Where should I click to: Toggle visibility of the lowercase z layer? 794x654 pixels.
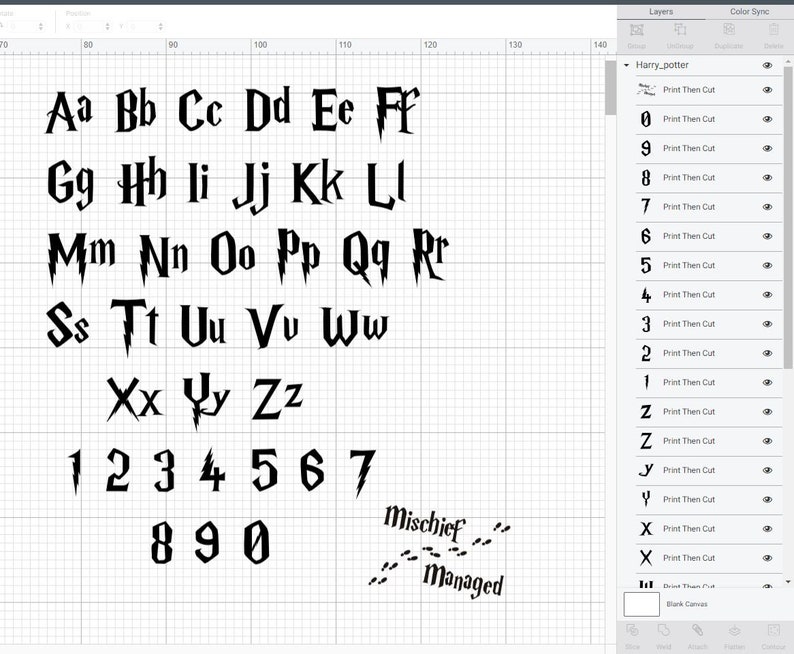[x=767, y=412]
